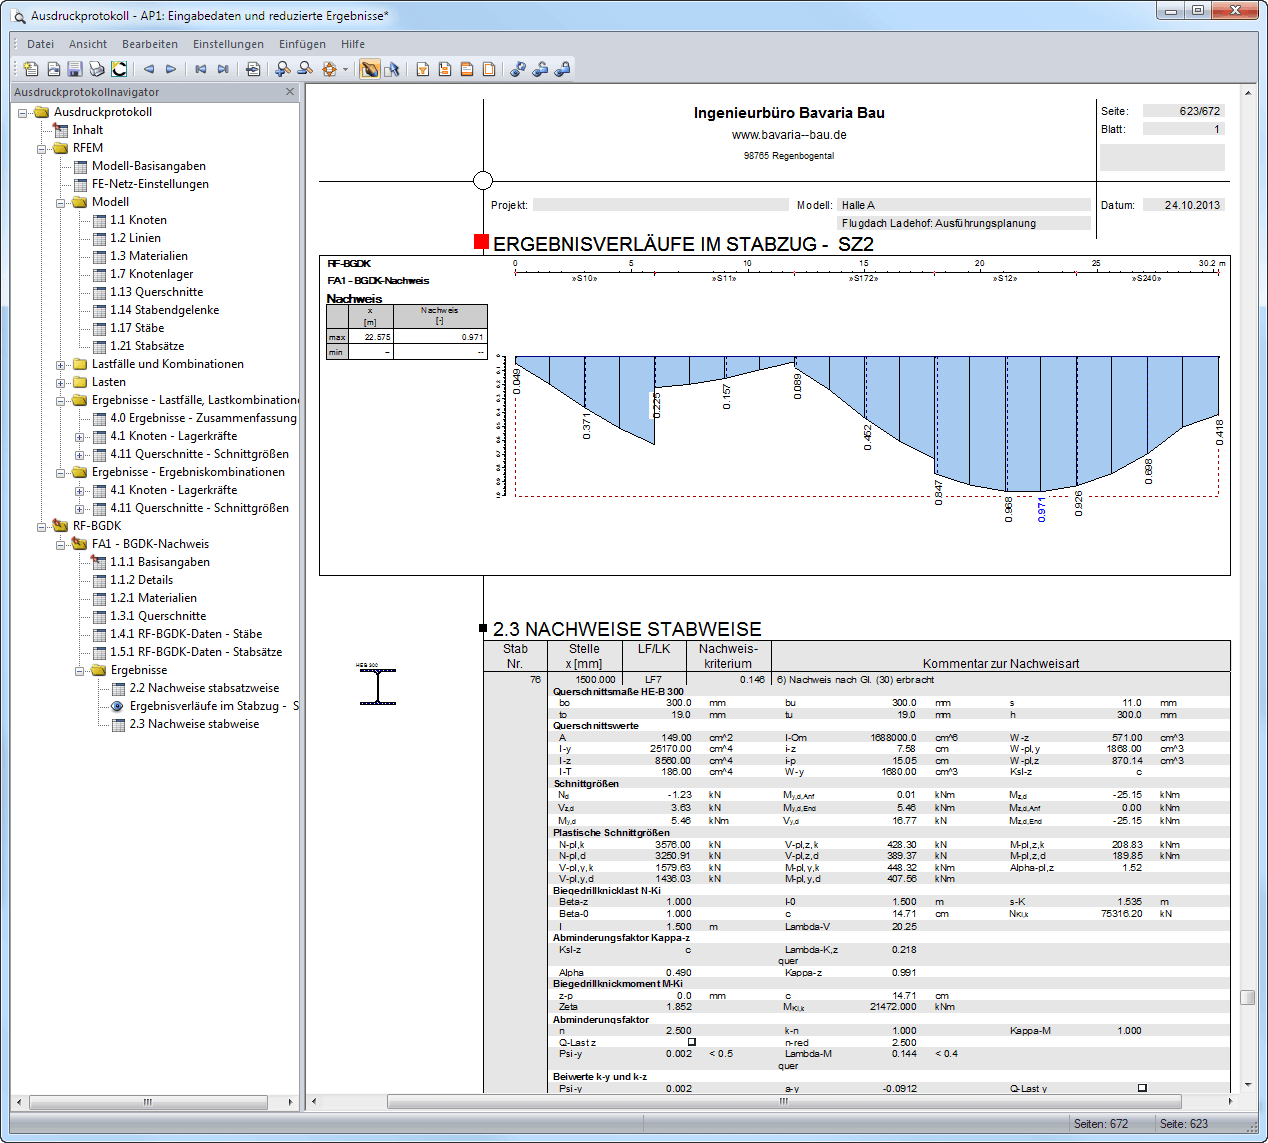Click the third orange page layout icon
The width and height of the screenshot is (1268, 1143).
(467, 69)
